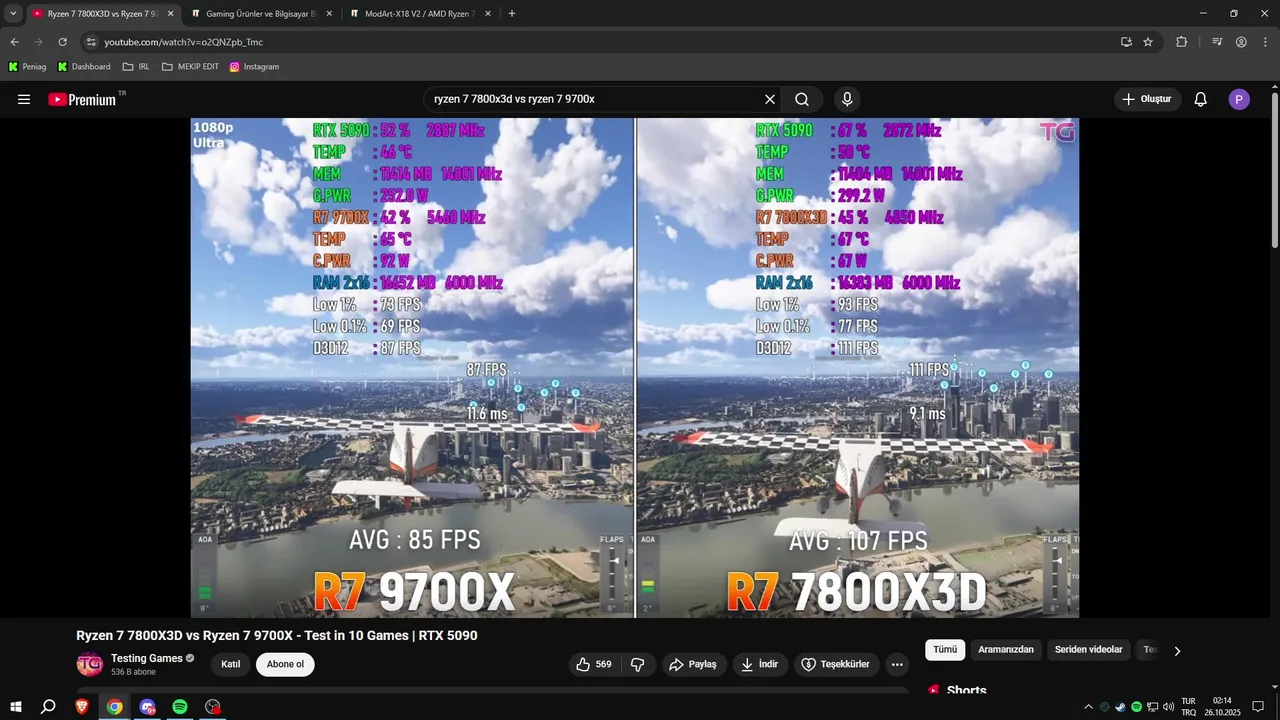
Task: Click the Shorts section heading
Action: pos(966,690)
